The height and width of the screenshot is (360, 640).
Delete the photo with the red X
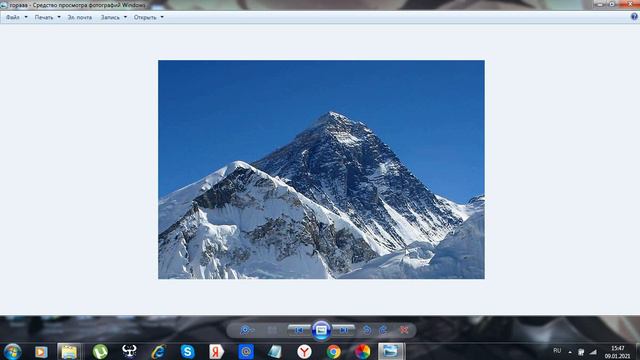[404, 330]
